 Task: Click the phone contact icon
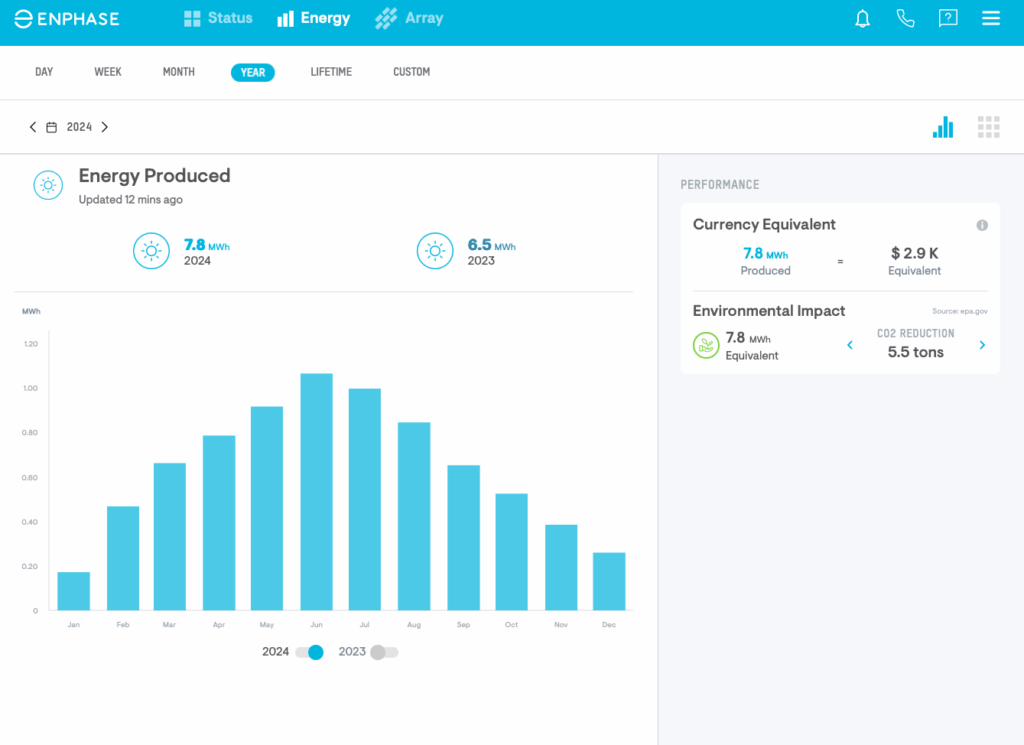[905, 19]
